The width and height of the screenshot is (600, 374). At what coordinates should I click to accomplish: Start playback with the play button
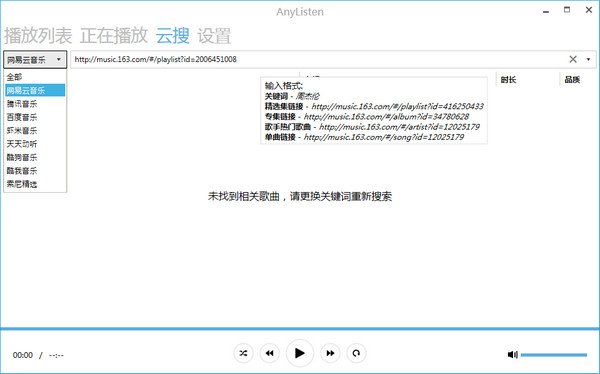point(300,353)
